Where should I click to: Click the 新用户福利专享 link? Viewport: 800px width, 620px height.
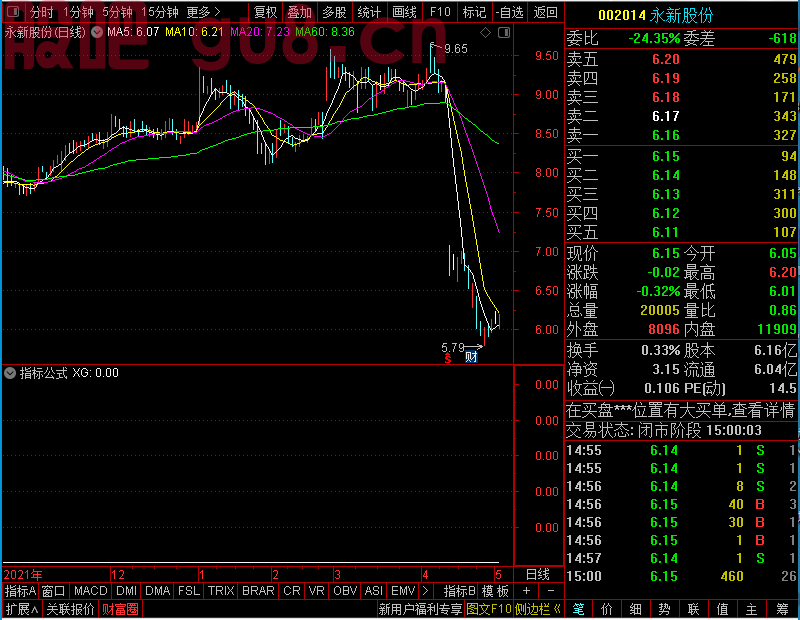pos(420,609)
